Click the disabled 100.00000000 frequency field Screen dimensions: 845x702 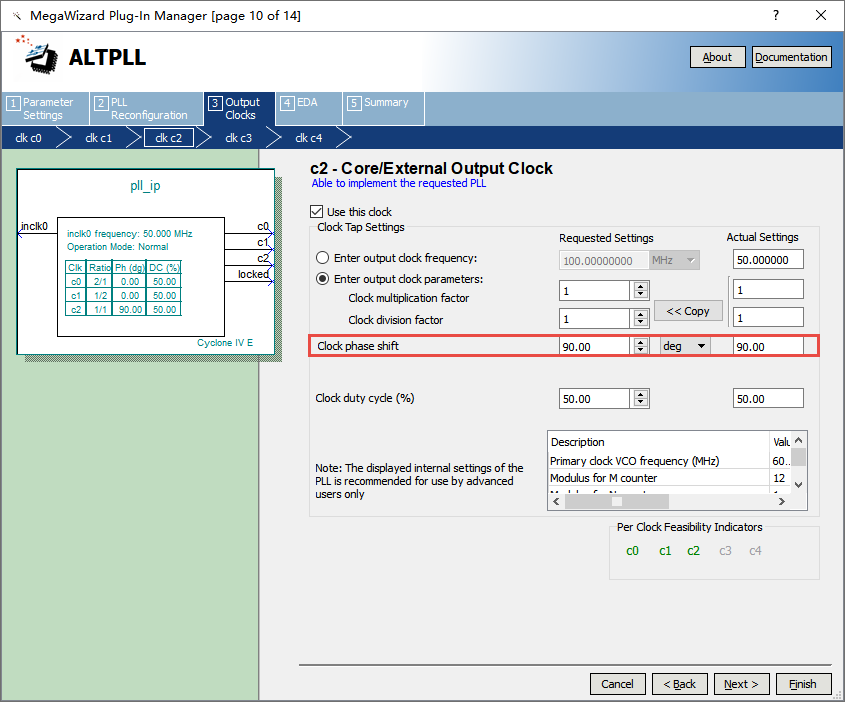click(604, 261)
